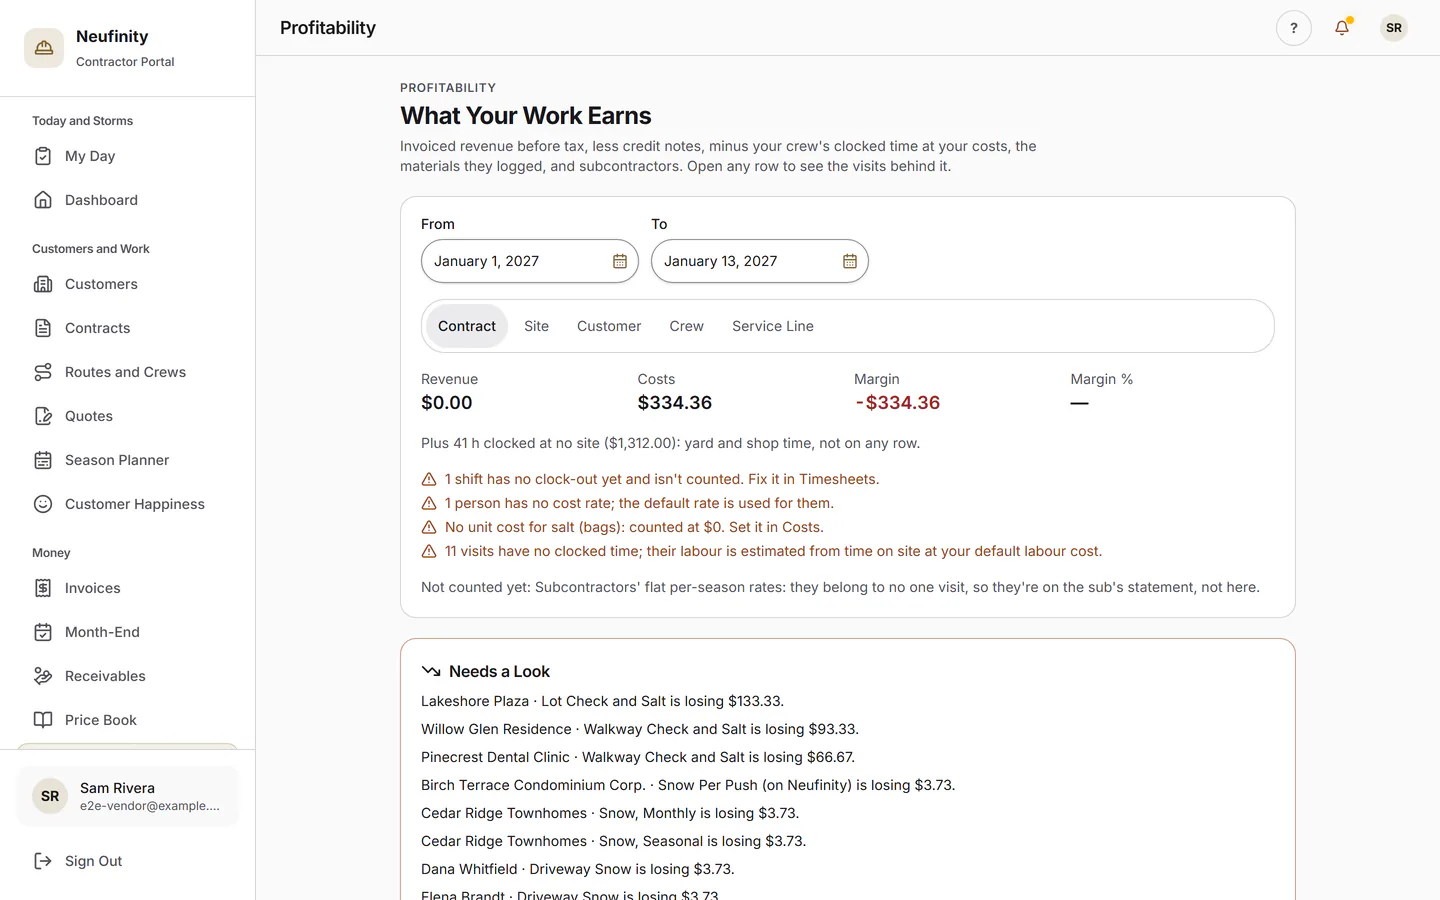Open the SR avatar menu in header
The width and height of the screenshot is (1440, 900).
1394,28
